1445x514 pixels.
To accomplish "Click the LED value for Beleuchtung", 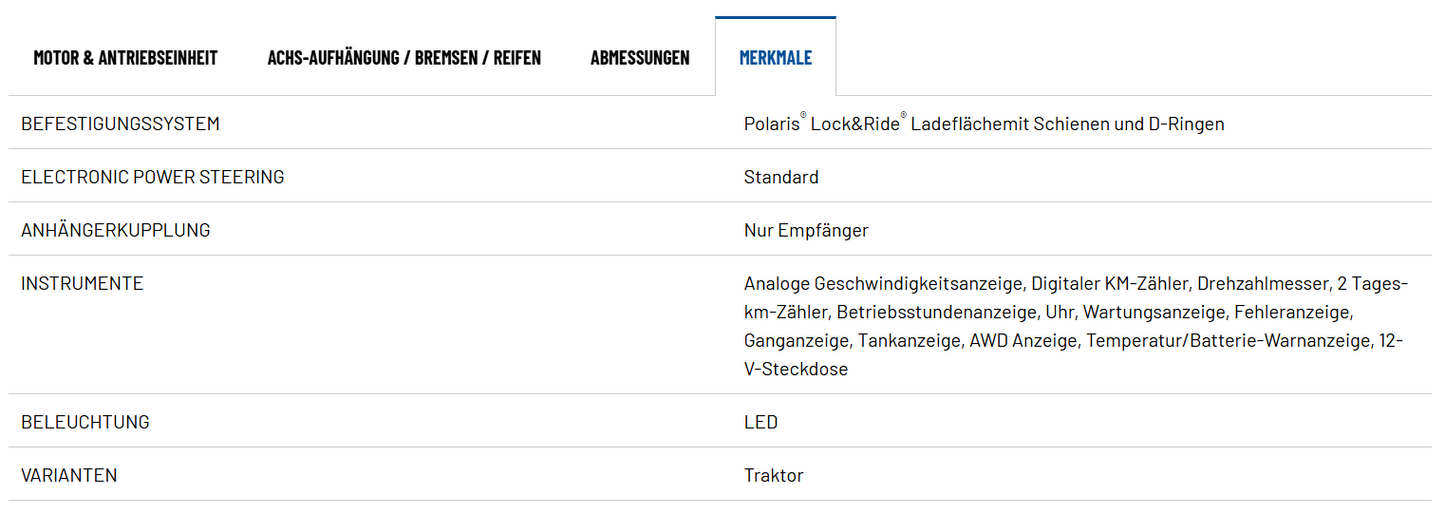I will pyautogui.click(x=760, y=422).
